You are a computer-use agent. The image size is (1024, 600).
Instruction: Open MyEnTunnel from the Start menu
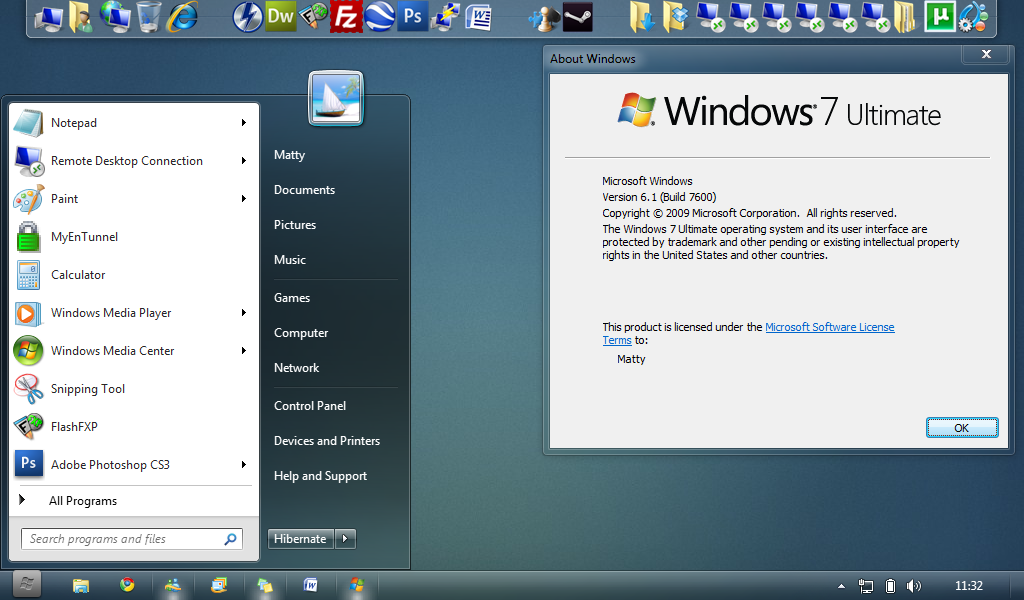pyautogui.click(x=134, y=236)
